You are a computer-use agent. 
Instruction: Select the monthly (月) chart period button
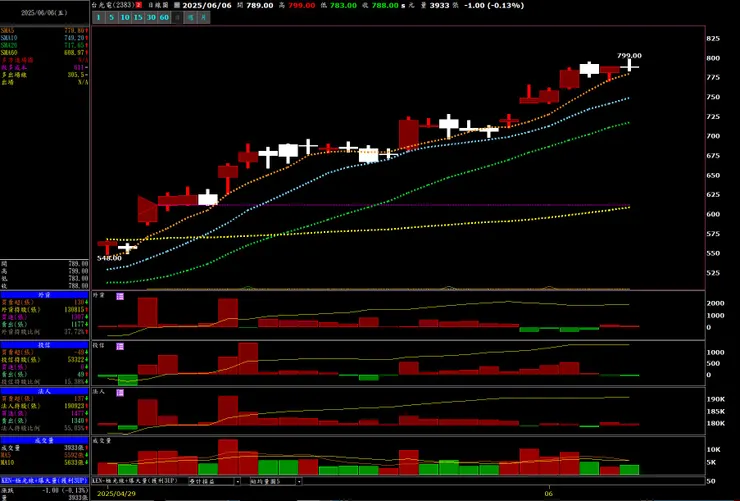click(203, 17)
